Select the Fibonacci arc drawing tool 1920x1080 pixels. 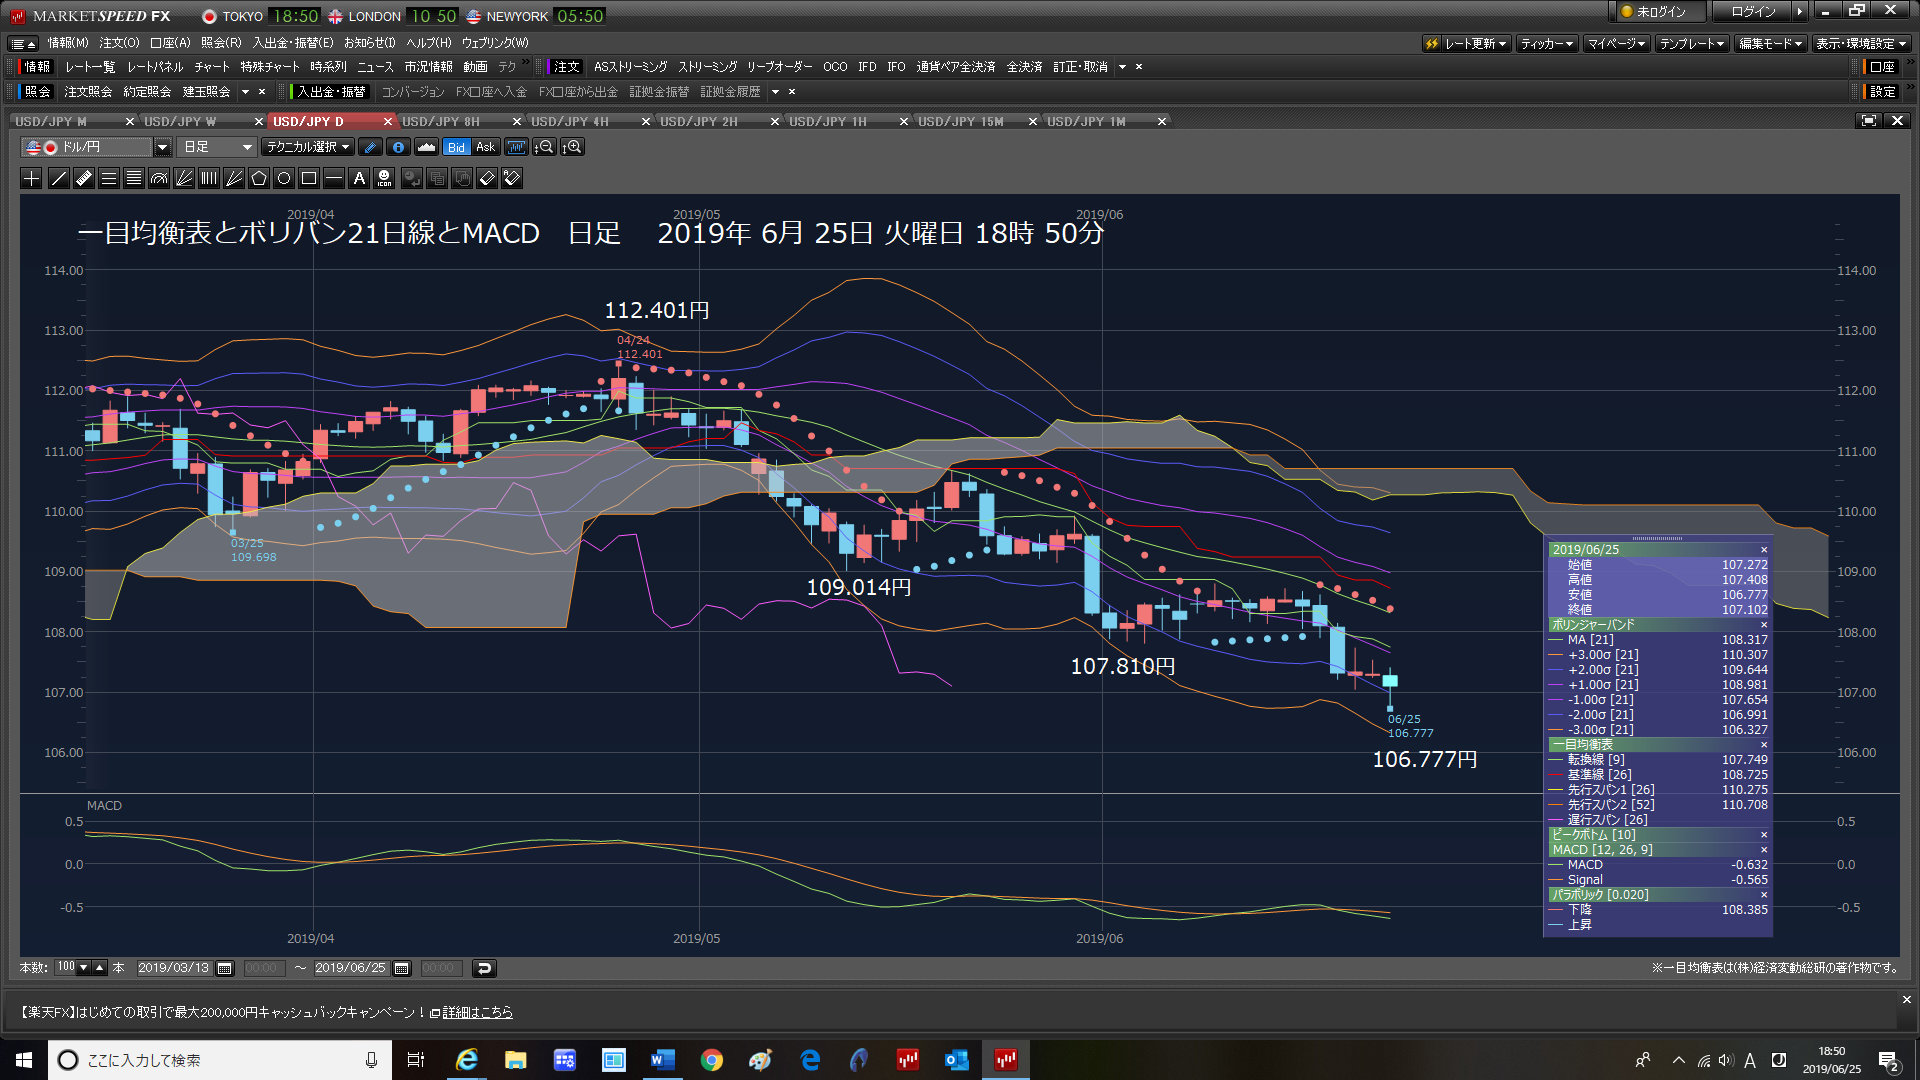point(159,178)
